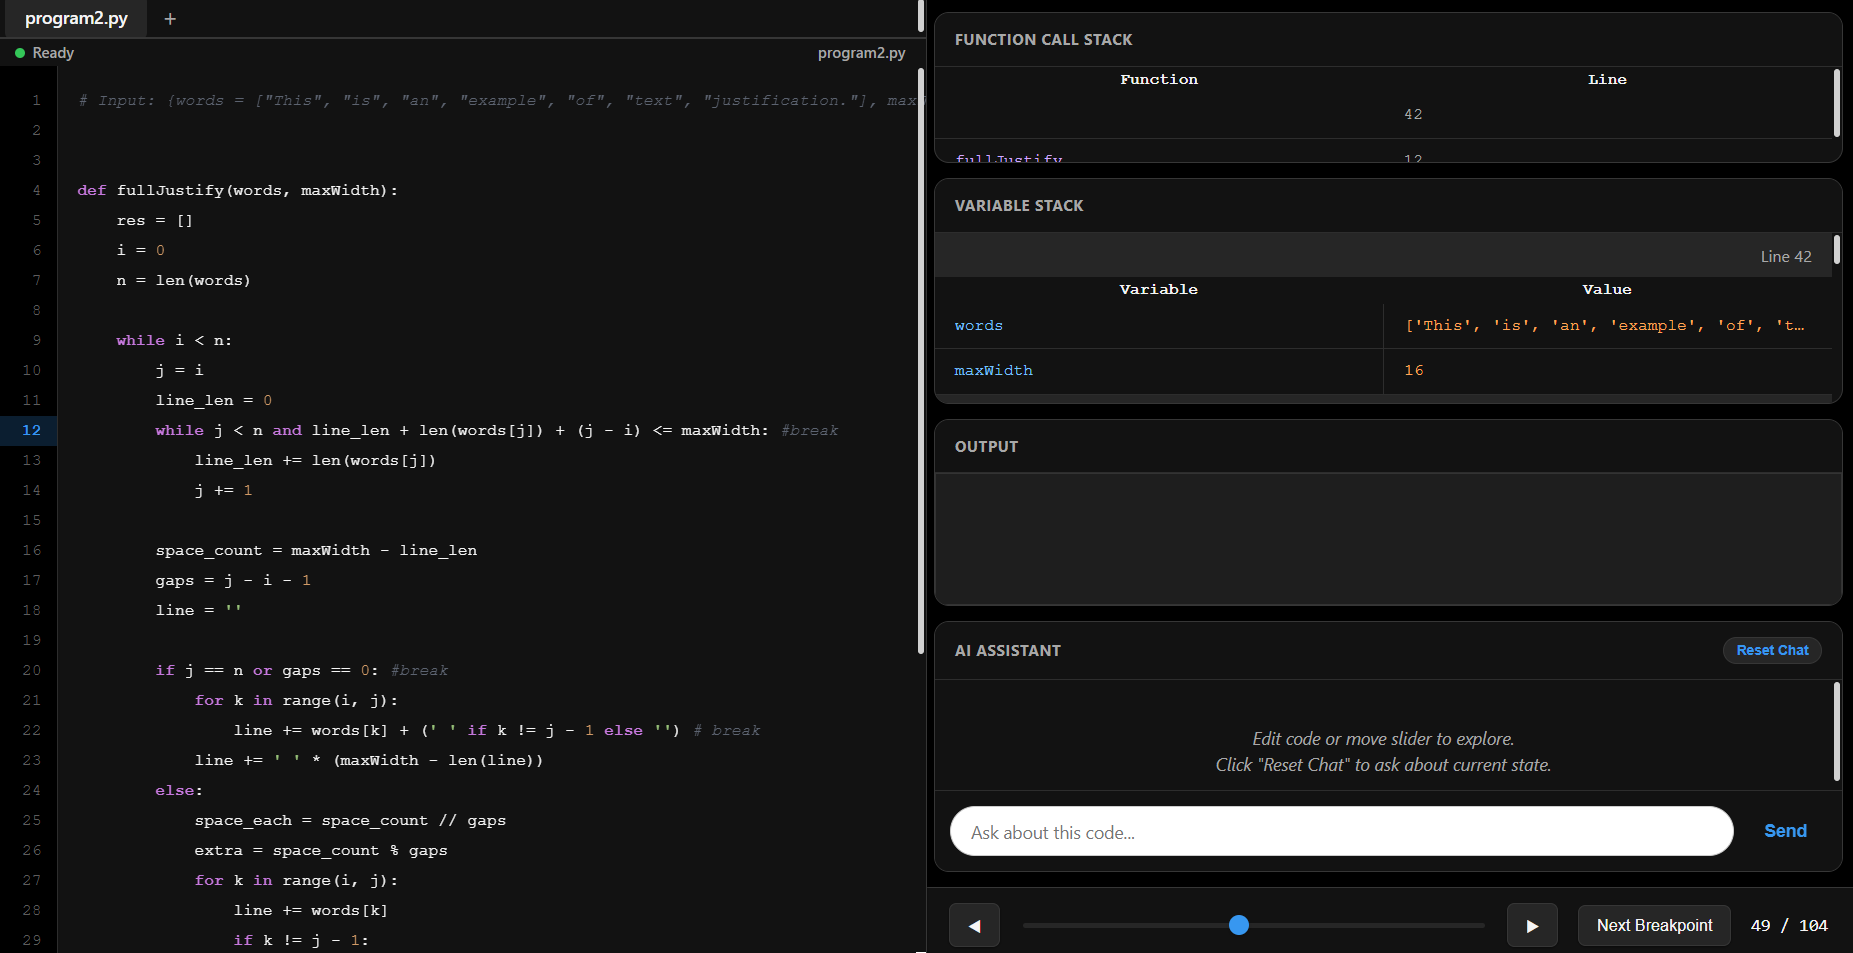The height and width of the screenshot is (953, 1853).
Task: Focus the 'Ask about this code' input field
Action: (1341, 831)
